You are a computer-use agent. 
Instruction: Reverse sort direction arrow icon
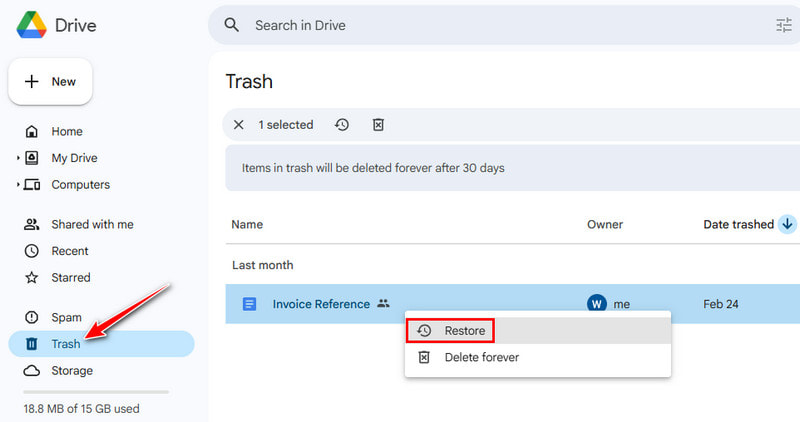787,224
